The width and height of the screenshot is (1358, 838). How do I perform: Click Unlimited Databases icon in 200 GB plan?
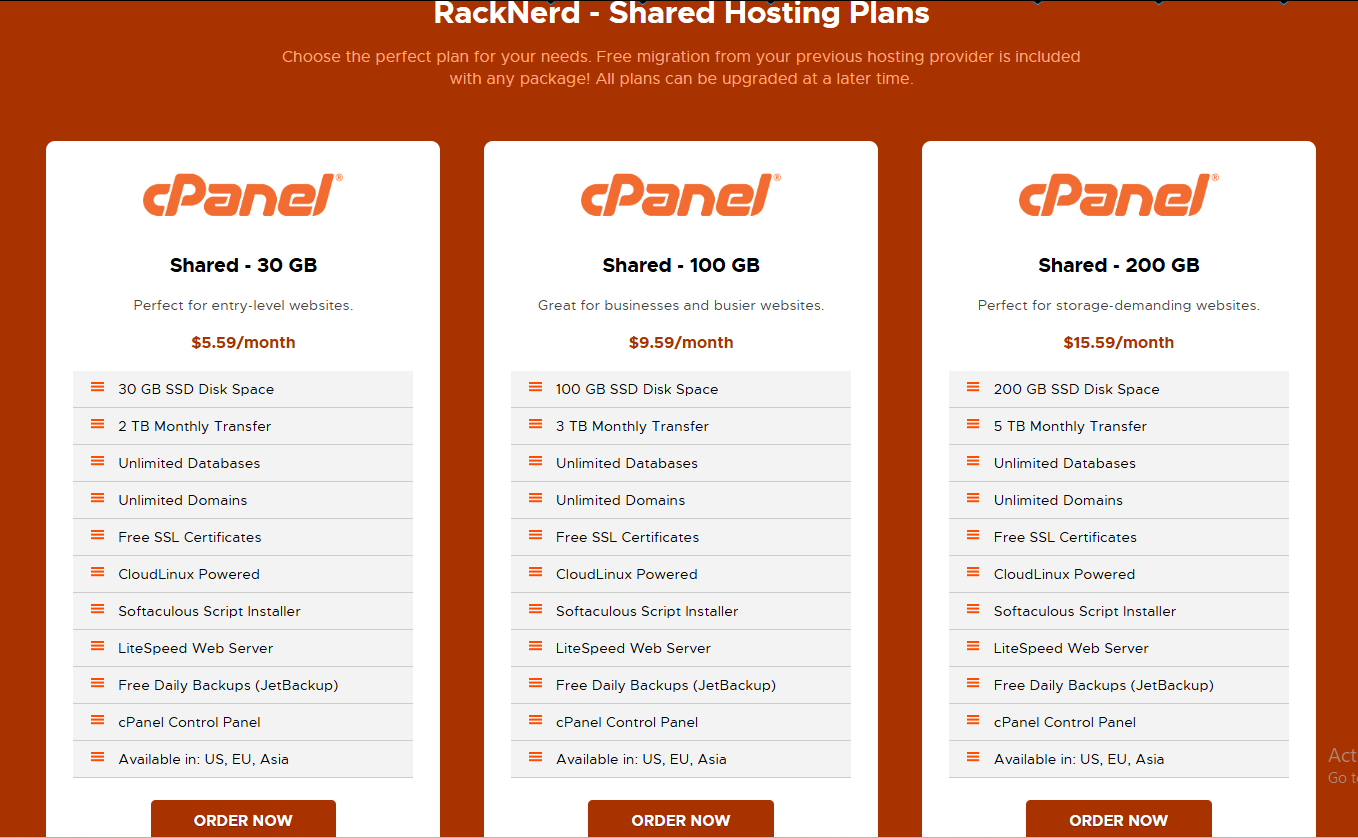(x=974, y=462)
